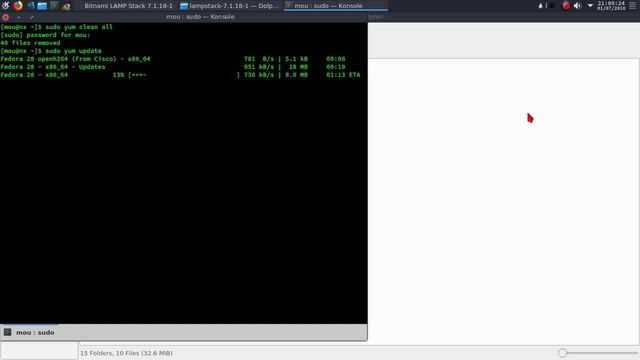Image resolution: width=640 pixels, height=360 pixels.
Task: Launch Firefox from the panel
Action: (x=18, y=6)
